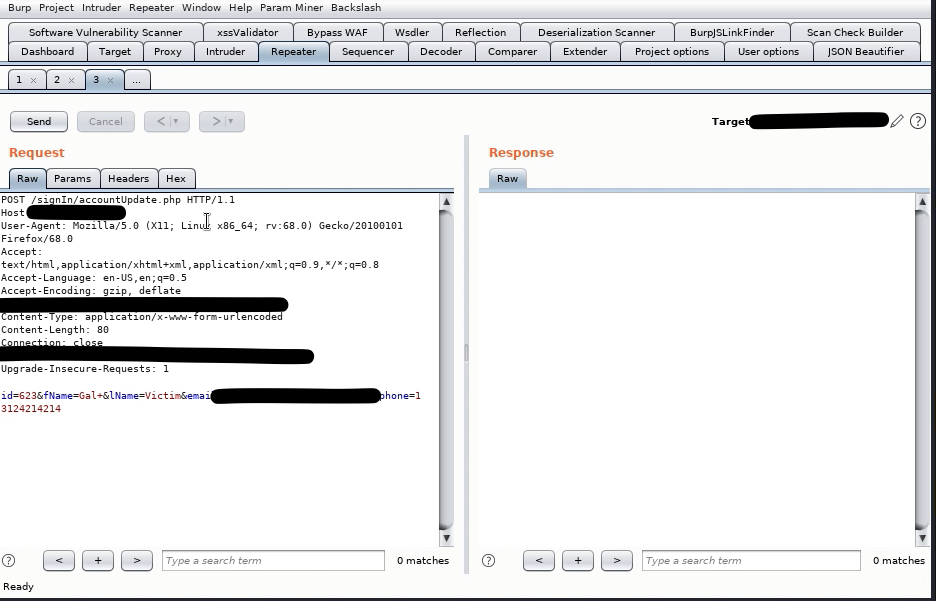This screenshot has width=936, height=601.
Task: Close Repeater tab 1
Action: [33, 80]
